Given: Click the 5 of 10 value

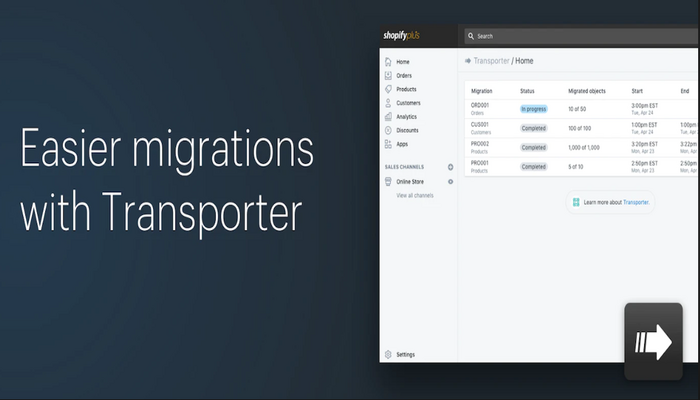Looking at the screenshot, I should pyautogui.click(x=575, y=167).
